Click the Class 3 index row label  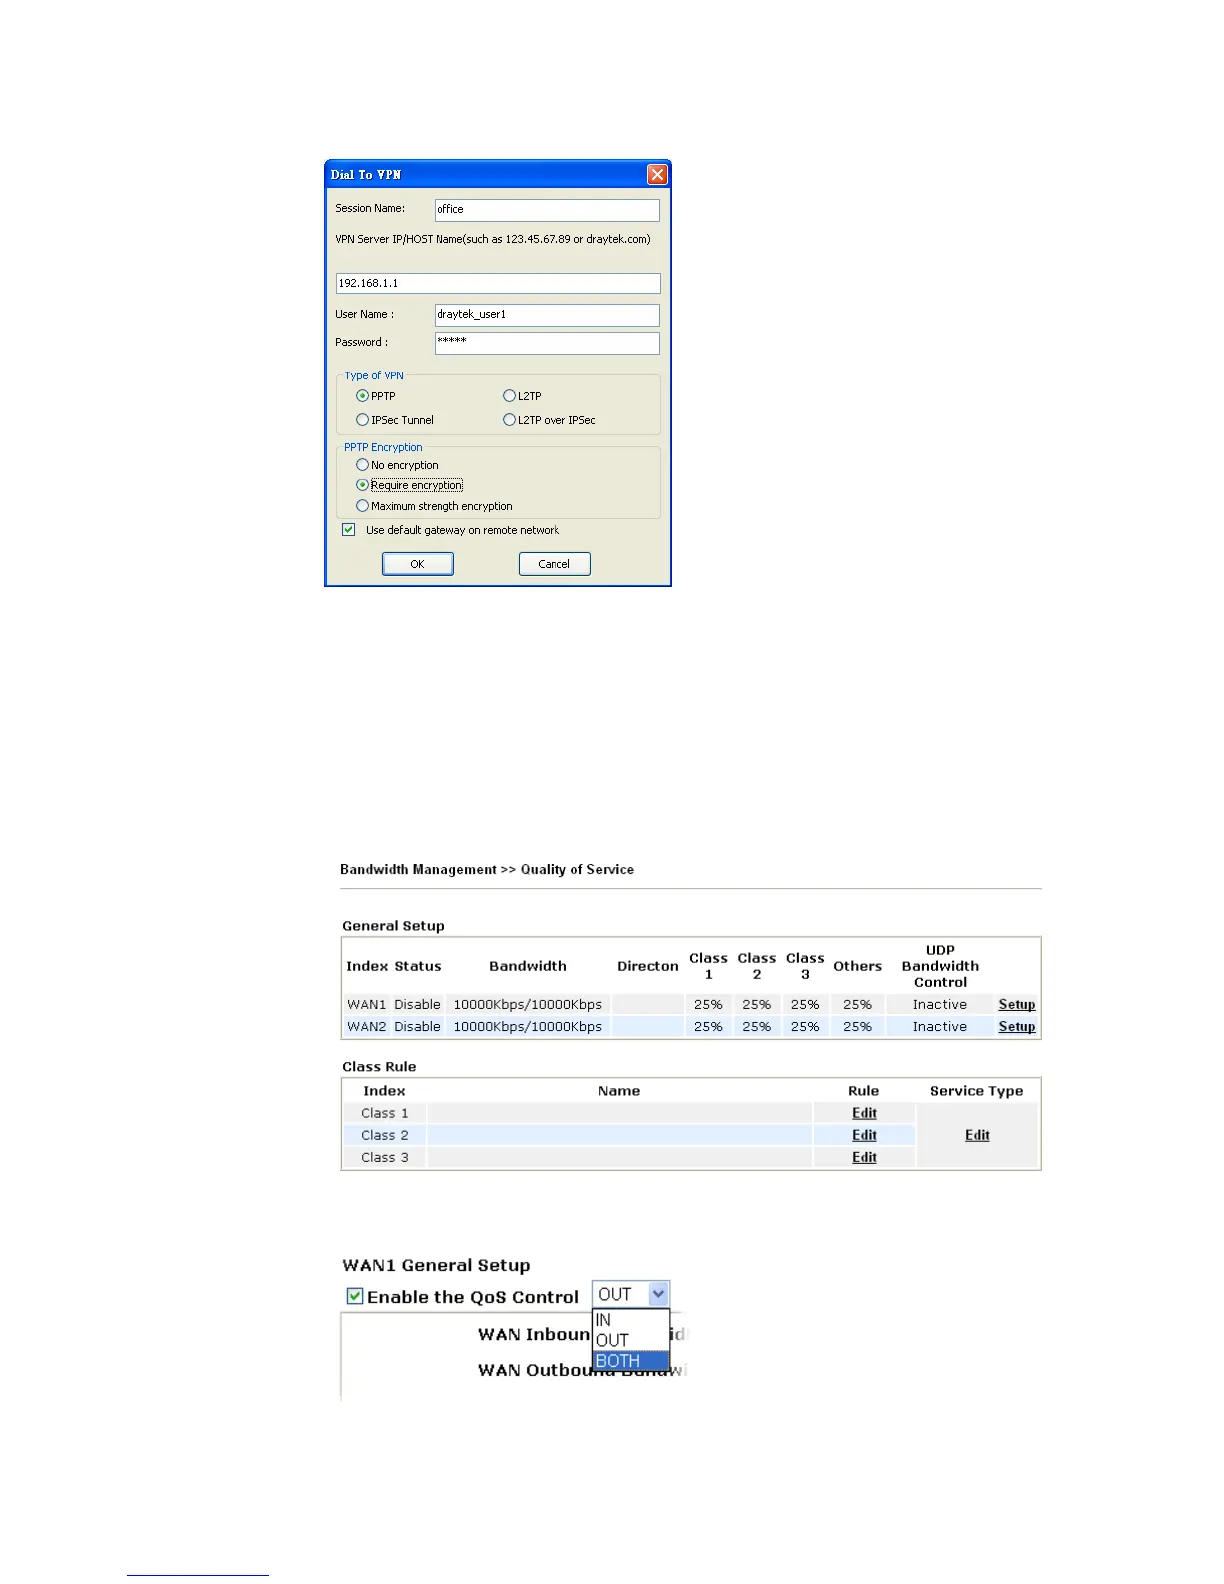[x=385, y=1157]
